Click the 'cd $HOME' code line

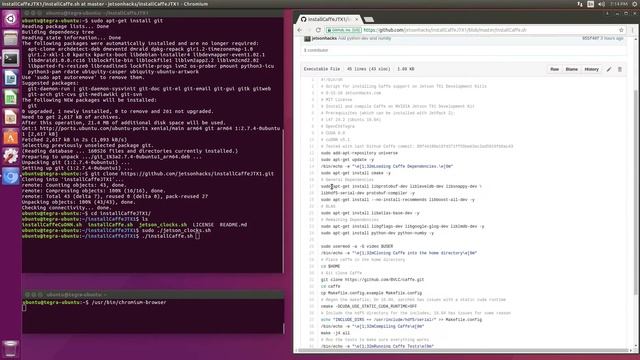pos(330,267)
